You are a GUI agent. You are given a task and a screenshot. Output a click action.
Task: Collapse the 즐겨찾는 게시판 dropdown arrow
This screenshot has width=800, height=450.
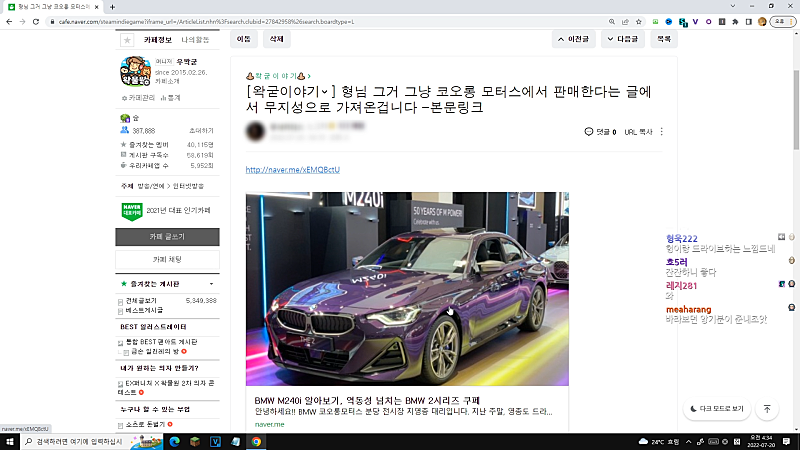tap(211, 284)
